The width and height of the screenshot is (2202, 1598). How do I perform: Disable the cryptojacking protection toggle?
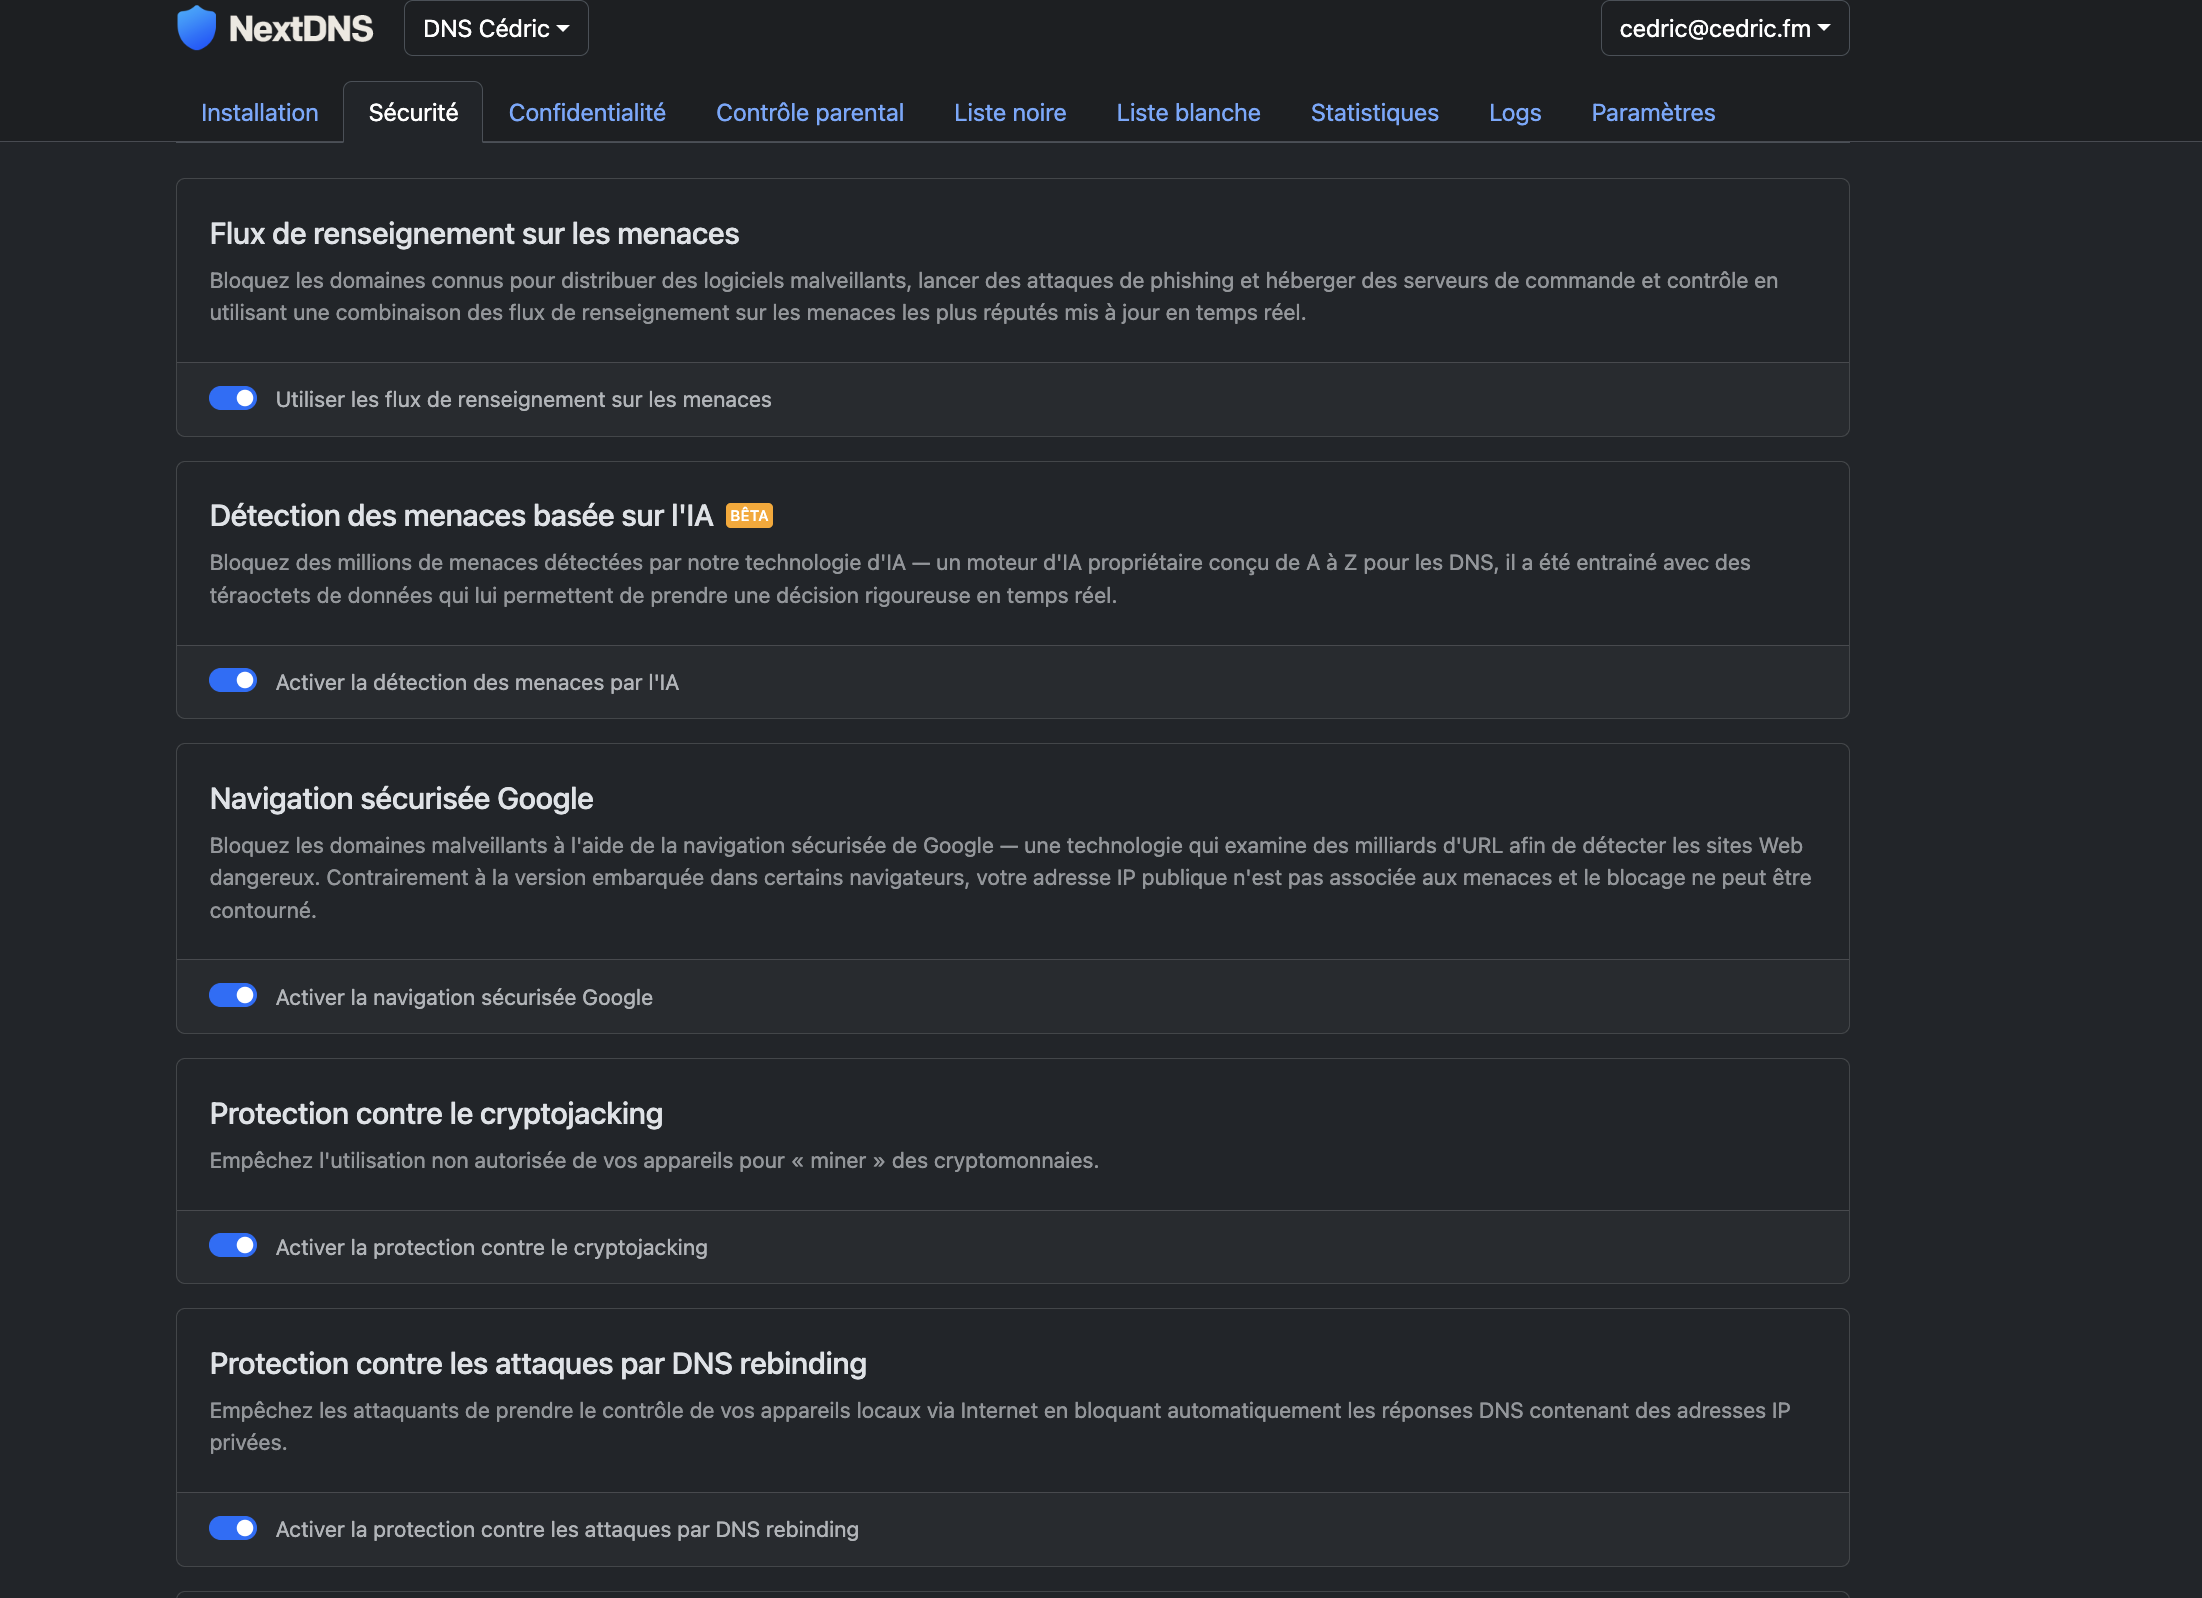(x=233, y=1246)
